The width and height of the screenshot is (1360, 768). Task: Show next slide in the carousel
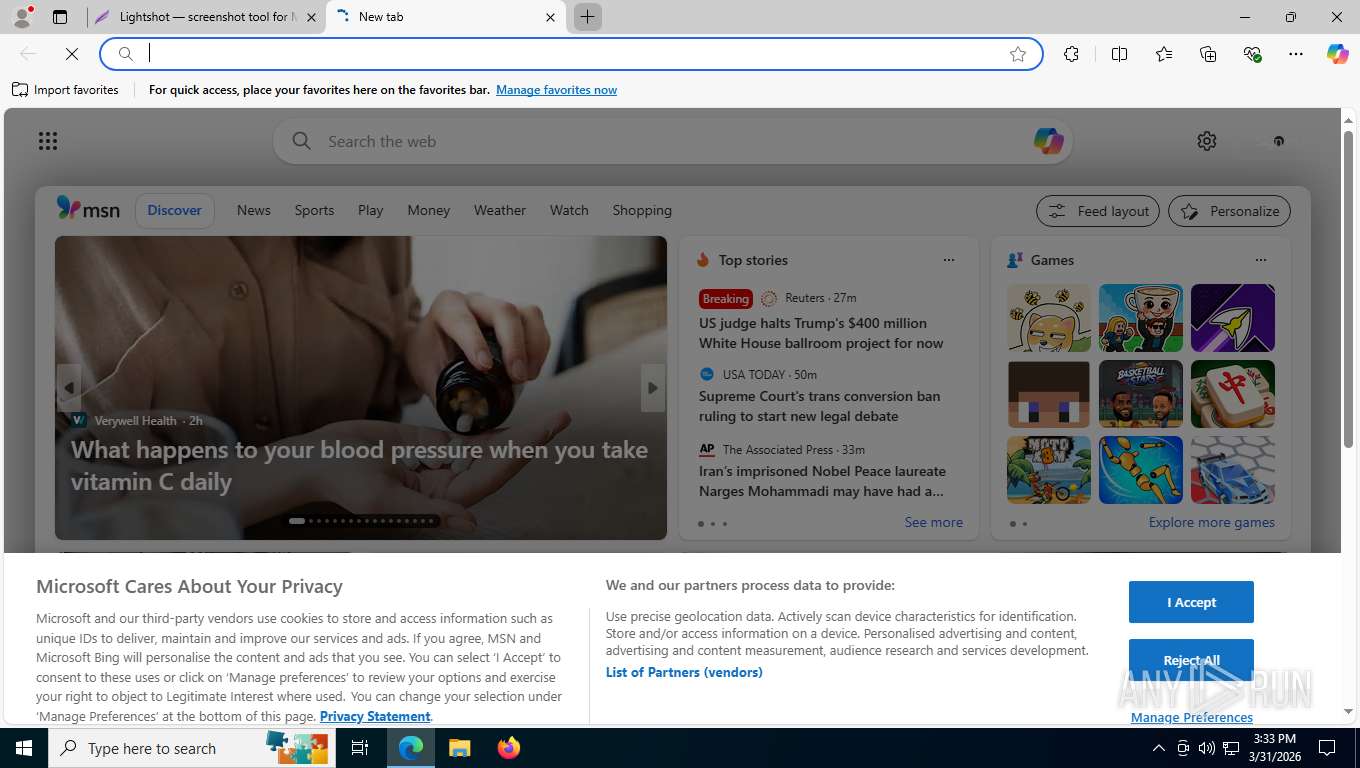pyautogui.click(x=653, y=388)
